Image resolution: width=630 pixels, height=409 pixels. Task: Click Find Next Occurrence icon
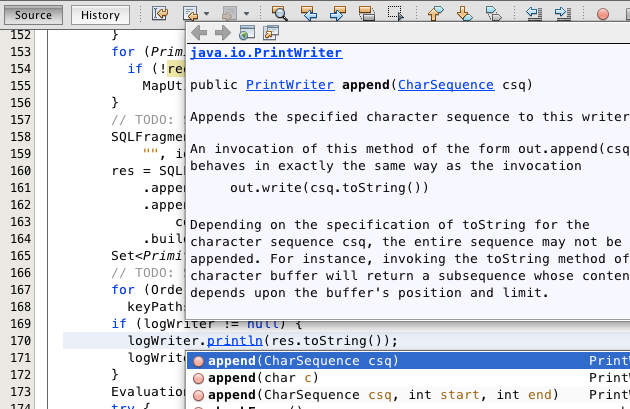coord(338,14)
